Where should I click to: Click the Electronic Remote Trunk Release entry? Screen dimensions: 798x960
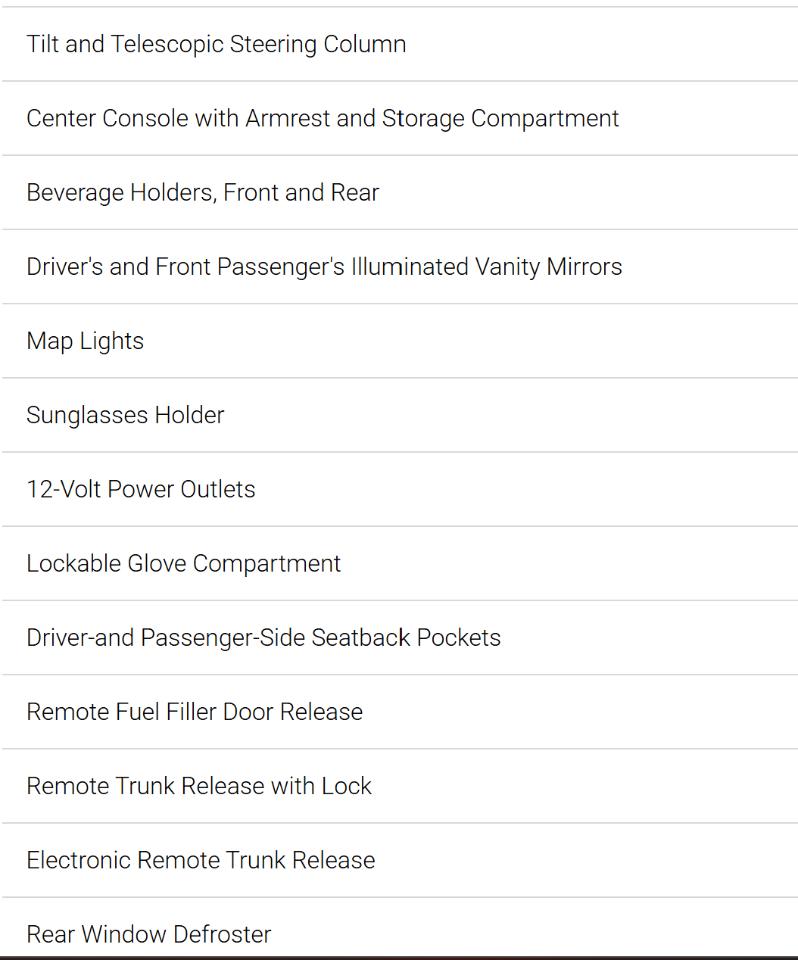[399, 860]
